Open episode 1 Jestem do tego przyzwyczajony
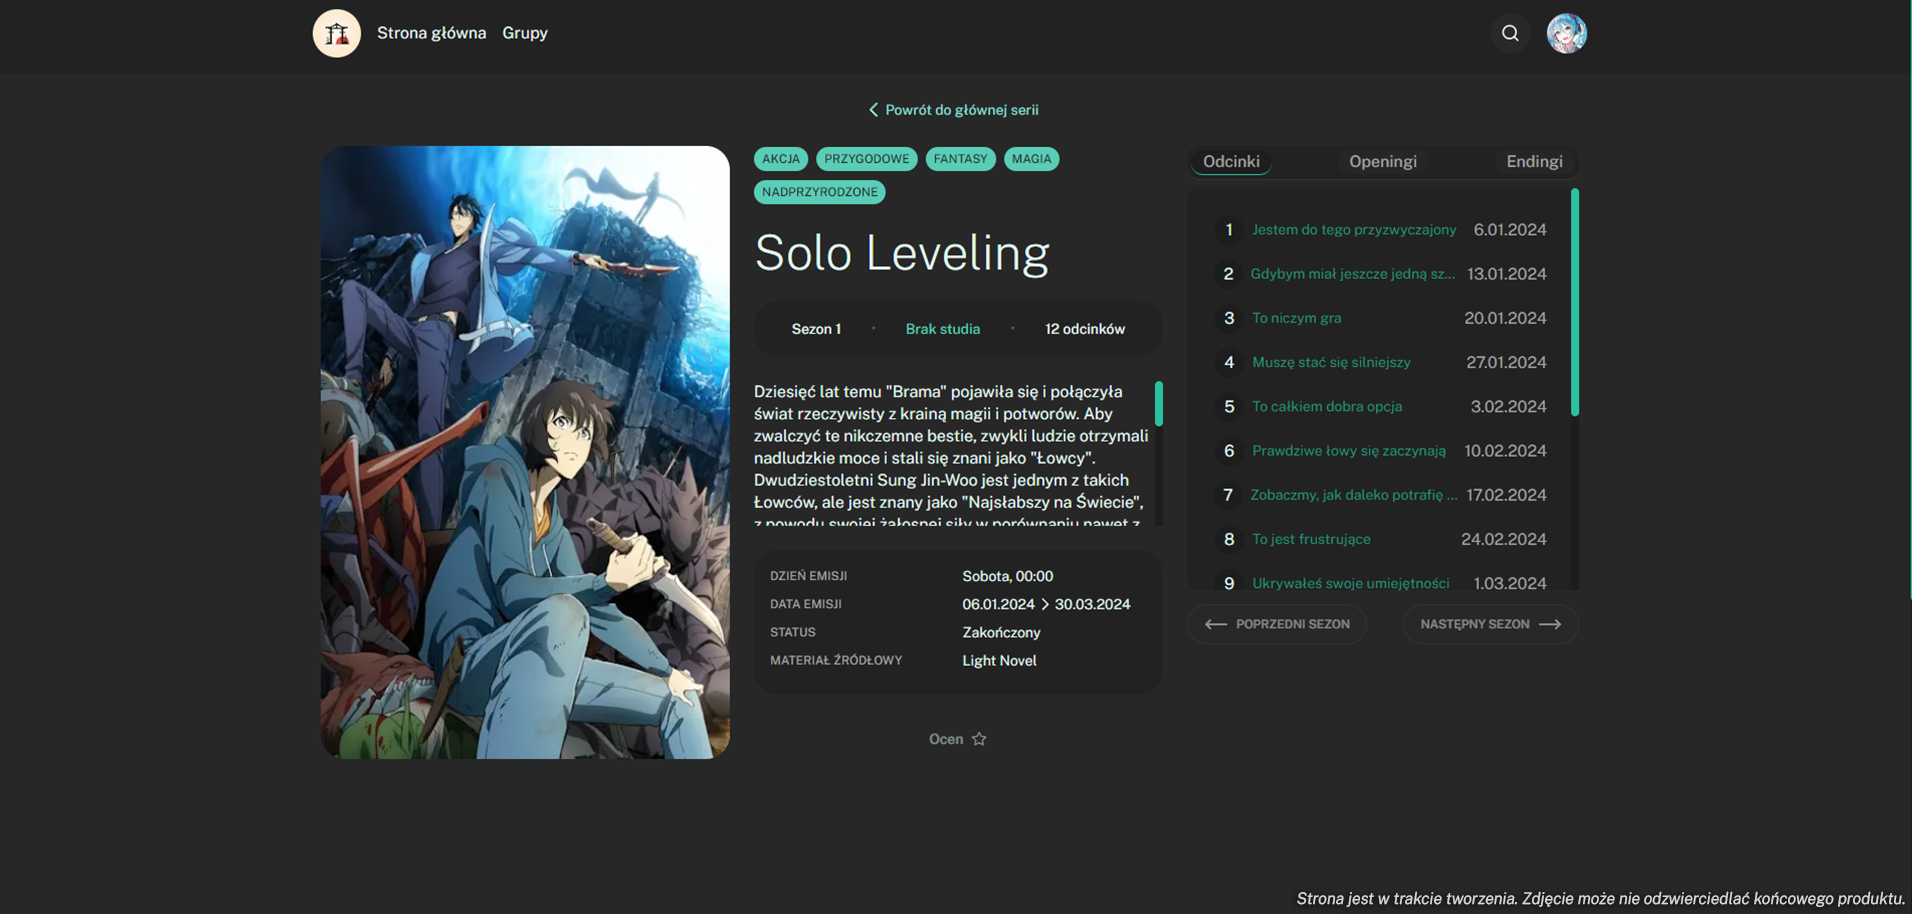 coord(1354,230)
